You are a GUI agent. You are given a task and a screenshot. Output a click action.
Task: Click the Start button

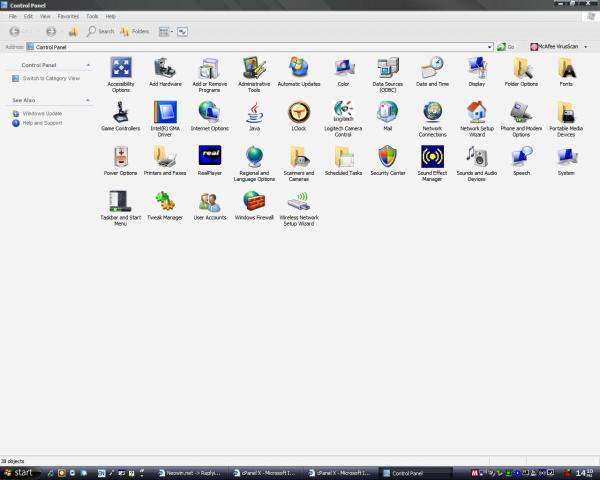click(x=18, y=473)
